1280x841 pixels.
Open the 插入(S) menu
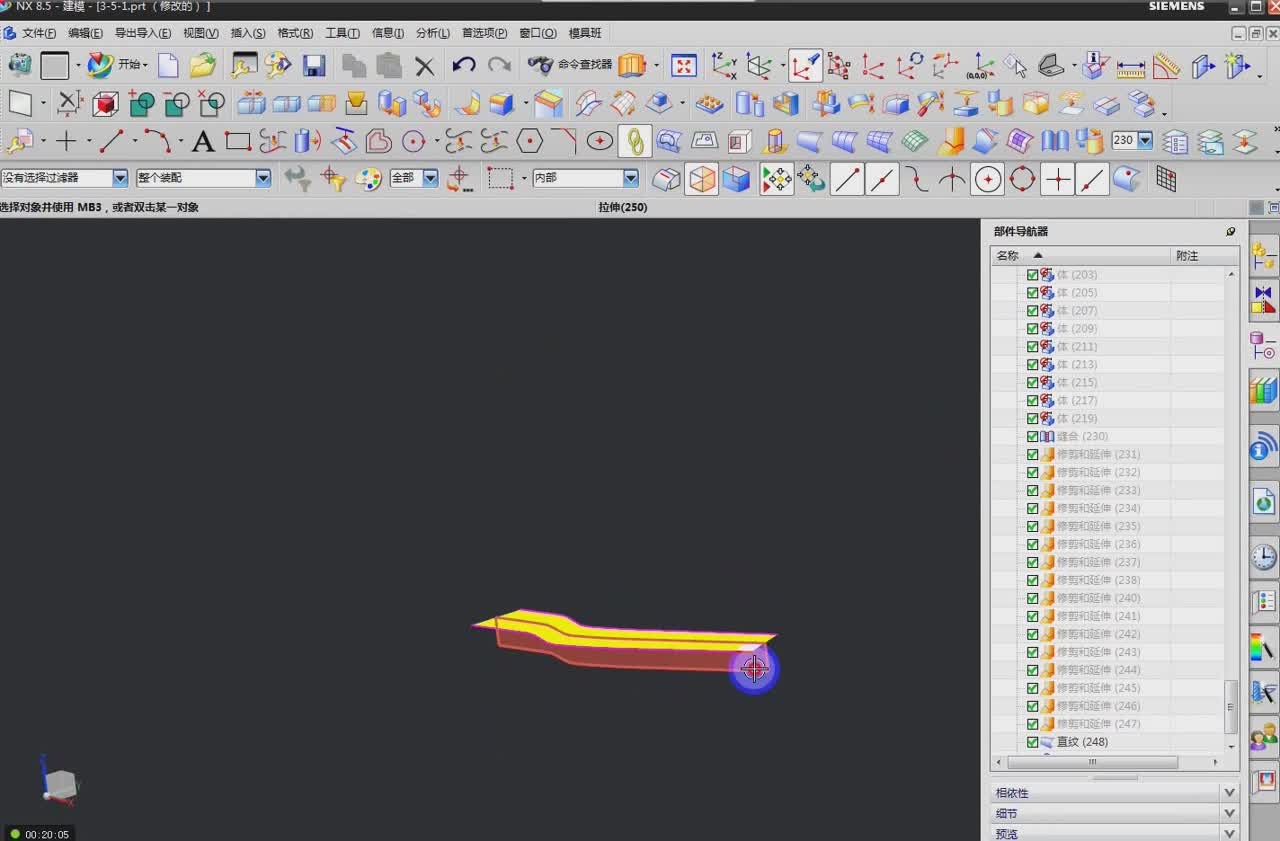(248, 33)
